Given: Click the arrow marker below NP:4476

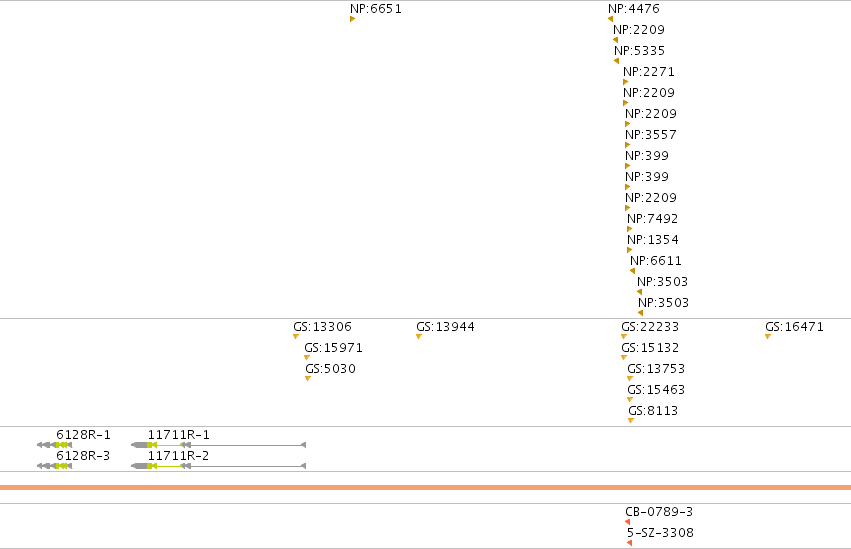Looking at the screenshot, I should coord(611,19).
